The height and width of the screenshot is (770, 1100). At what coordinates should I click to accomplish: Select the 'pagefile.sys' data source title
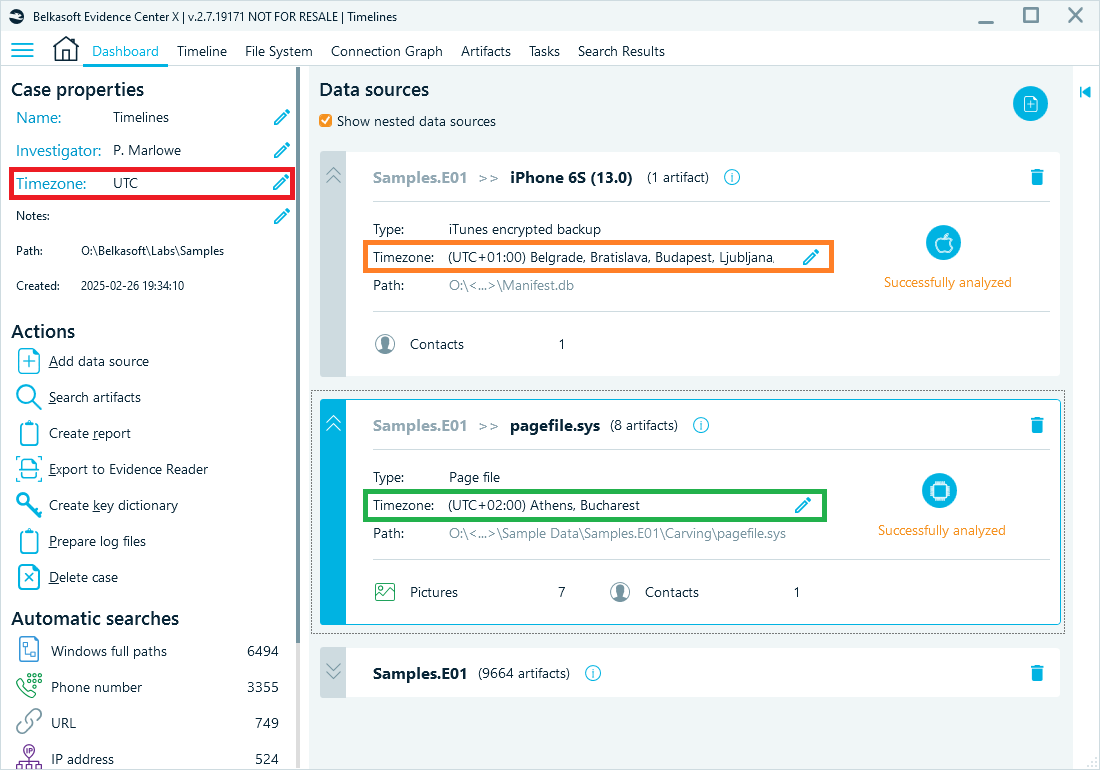point(555,426)
